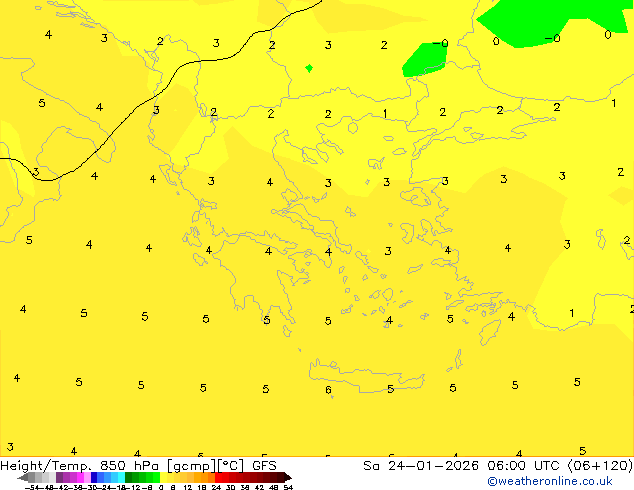Click the '[°C]' unit label in the title
Viewport: 634px width, 490px height.
pyautogui.click(x=231, y=466)
